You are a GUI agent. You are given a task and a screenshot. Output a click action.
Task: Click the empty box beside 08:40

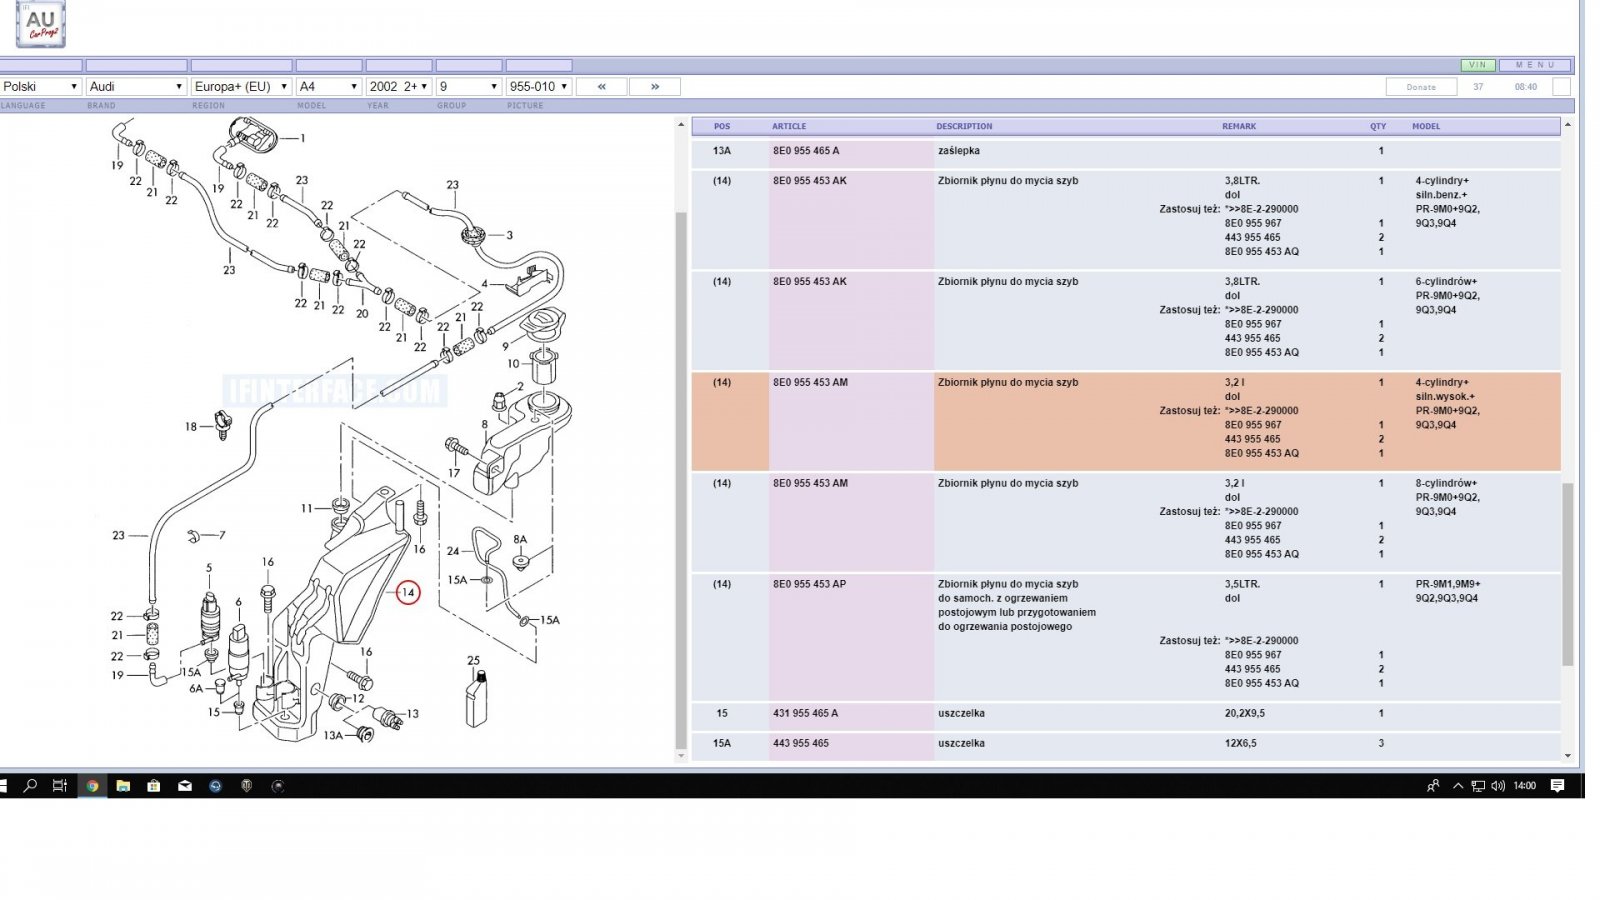point(1561,87)
